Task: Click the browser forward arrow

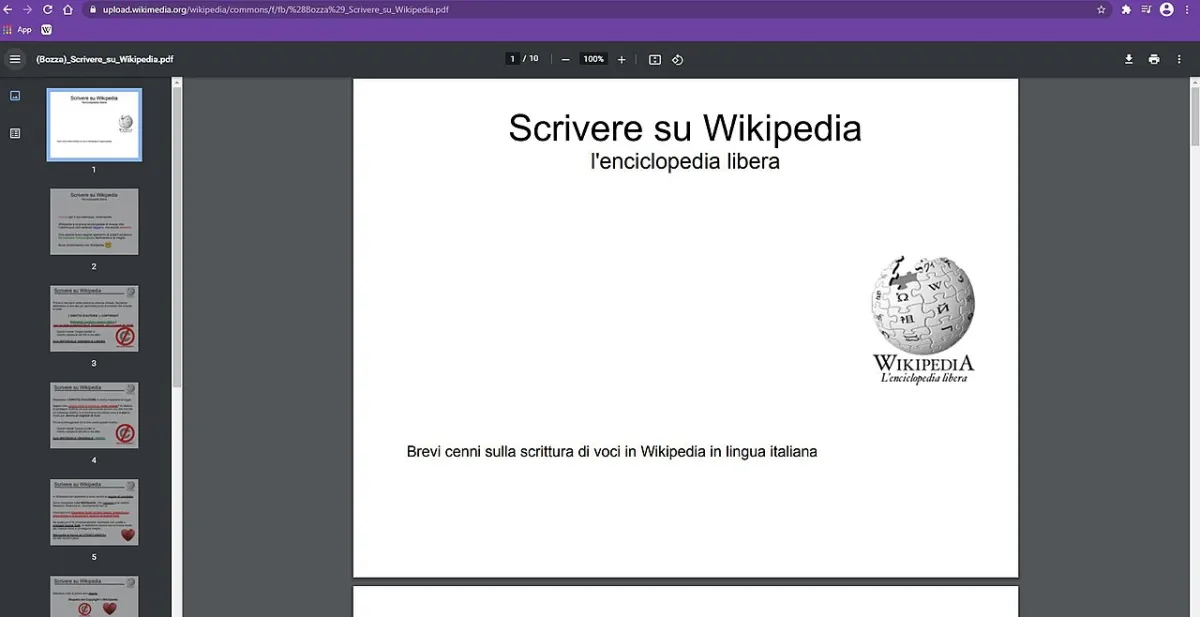Action: point(27,9)
